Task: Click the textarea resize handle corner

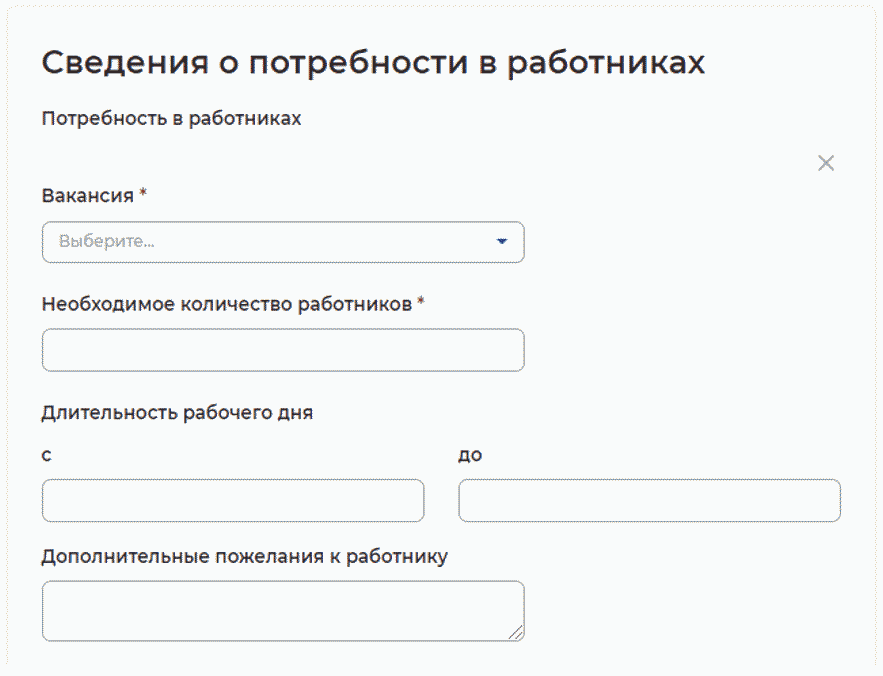Action: (517, 632)
